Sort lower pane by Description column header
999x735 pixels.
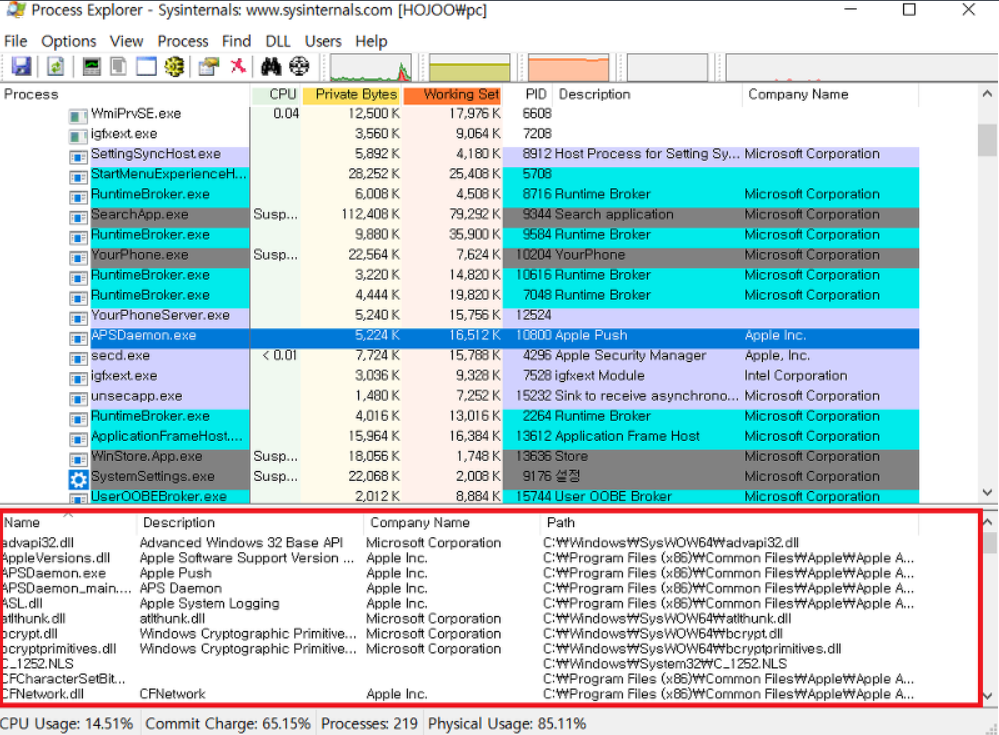tap(250, 522)
